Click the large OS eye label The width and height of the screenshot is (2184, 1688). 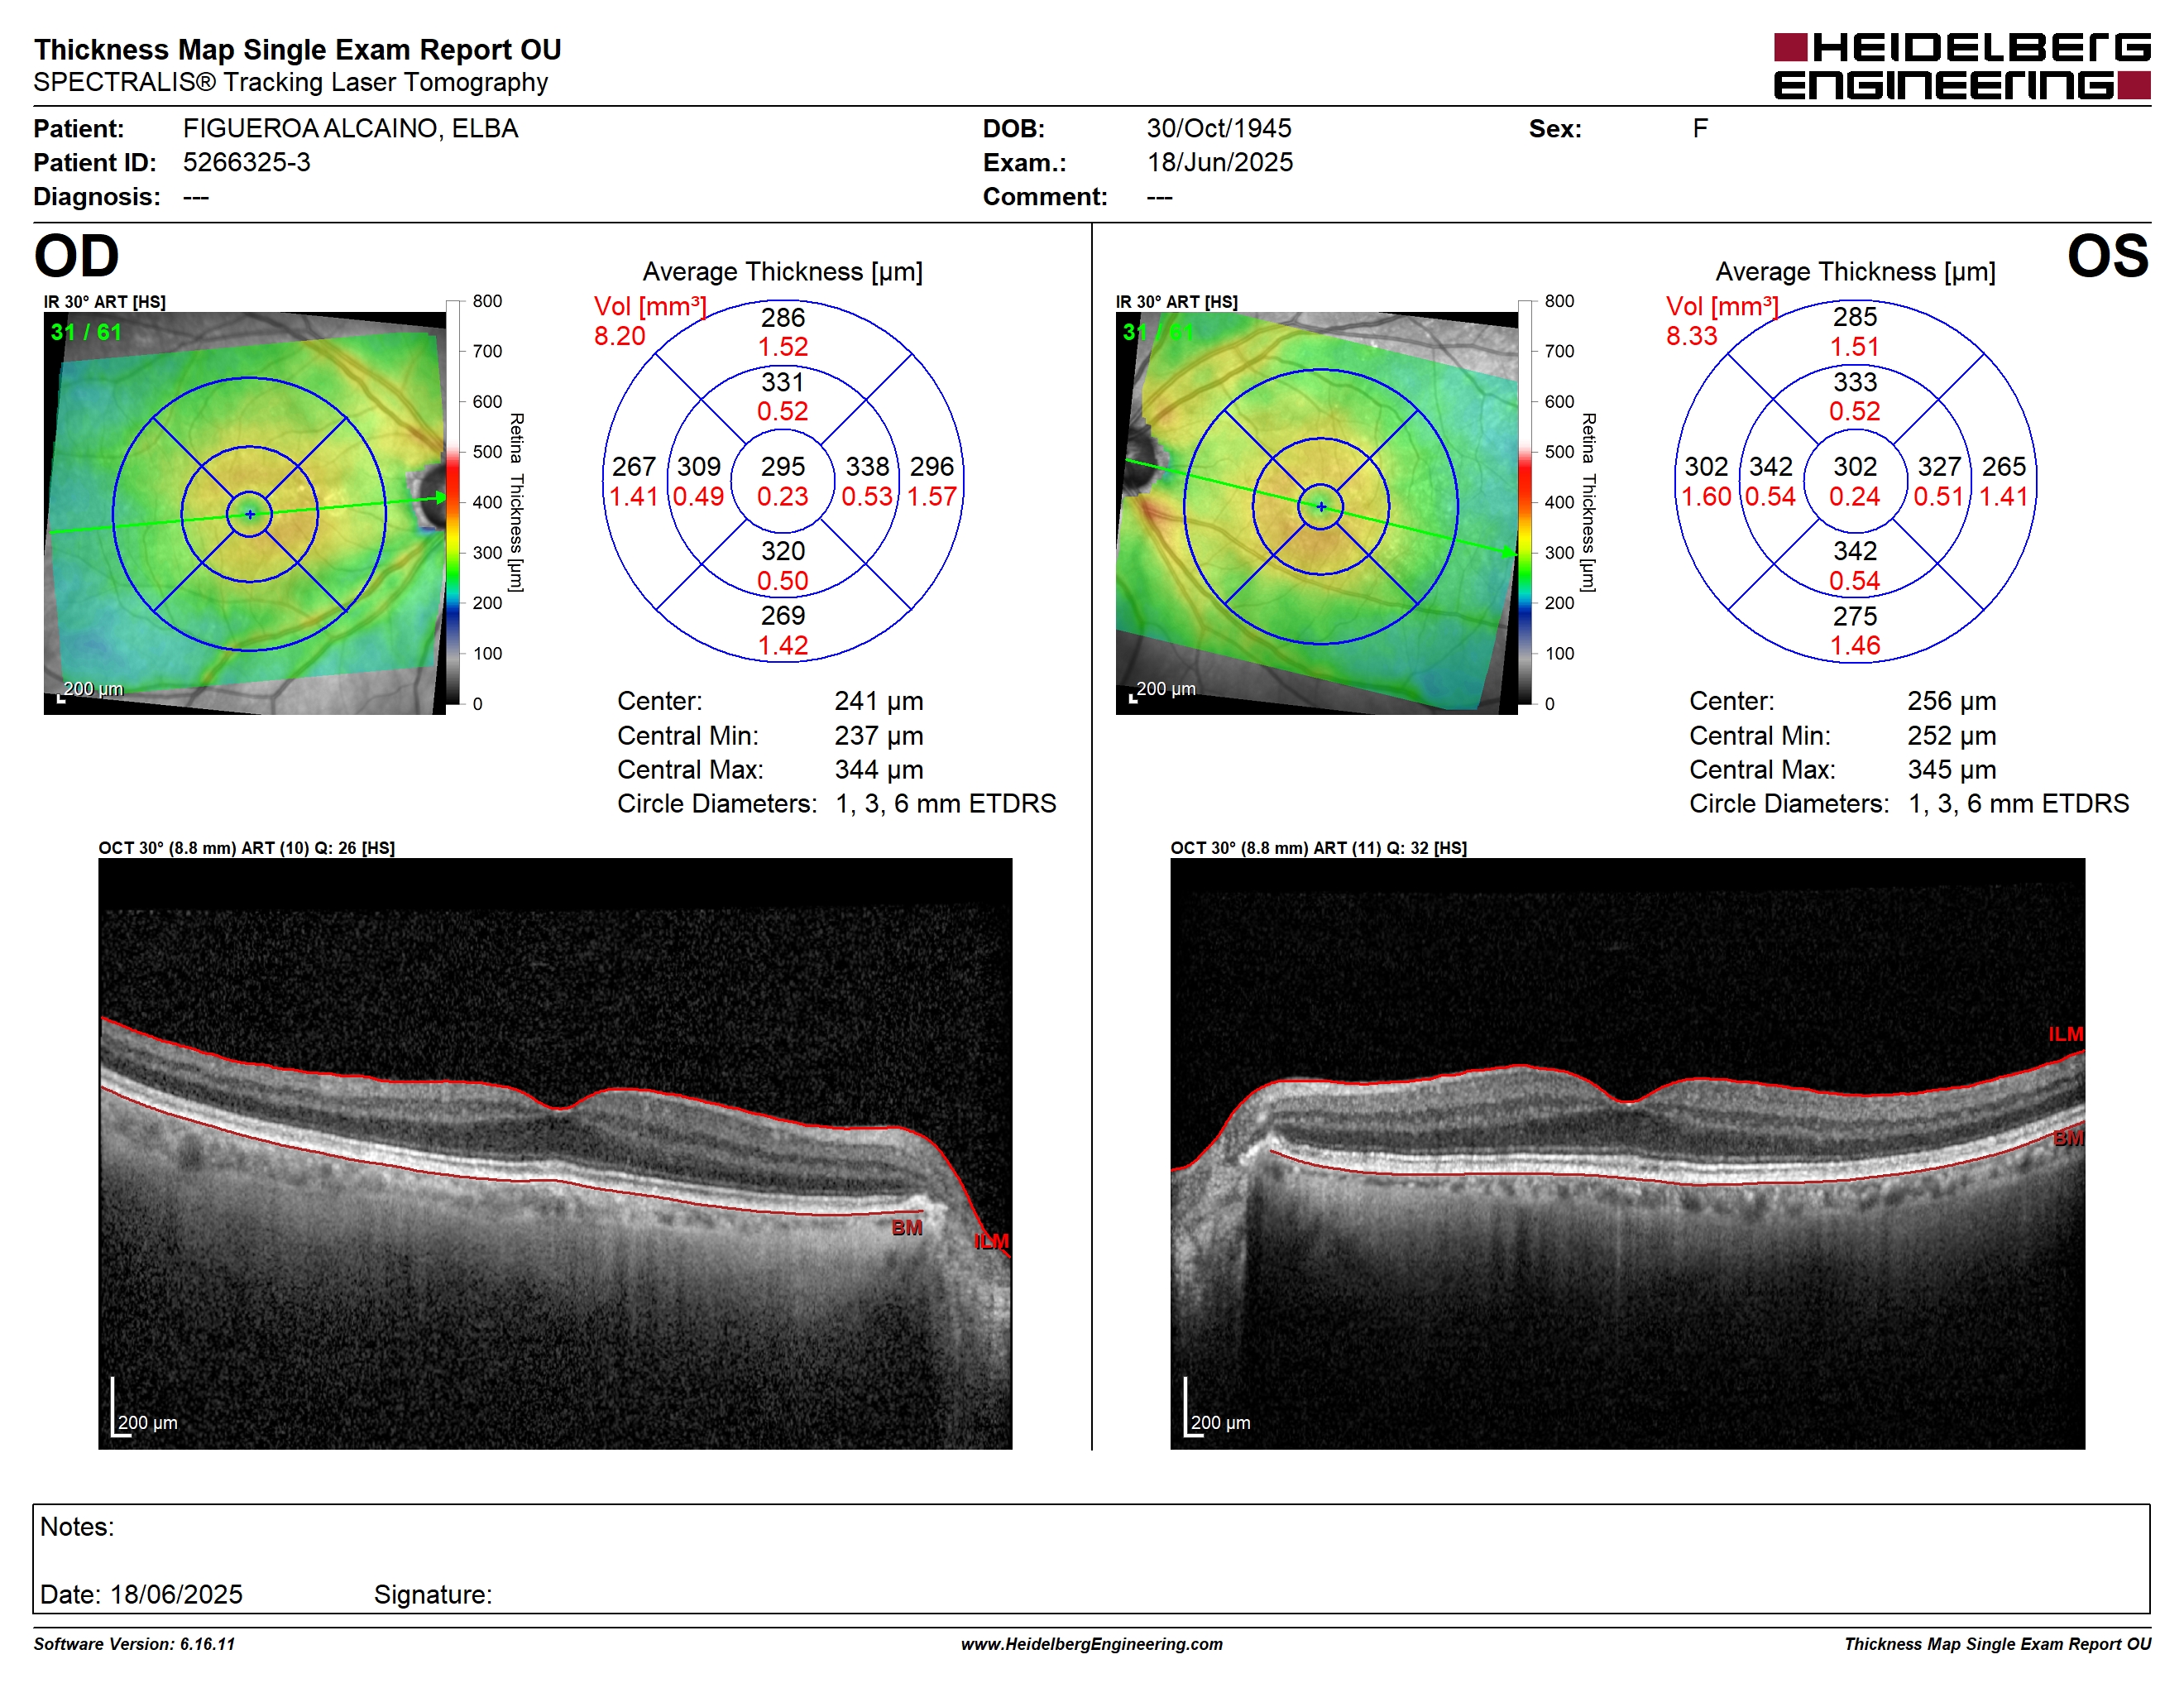[x=2108, y=256]
